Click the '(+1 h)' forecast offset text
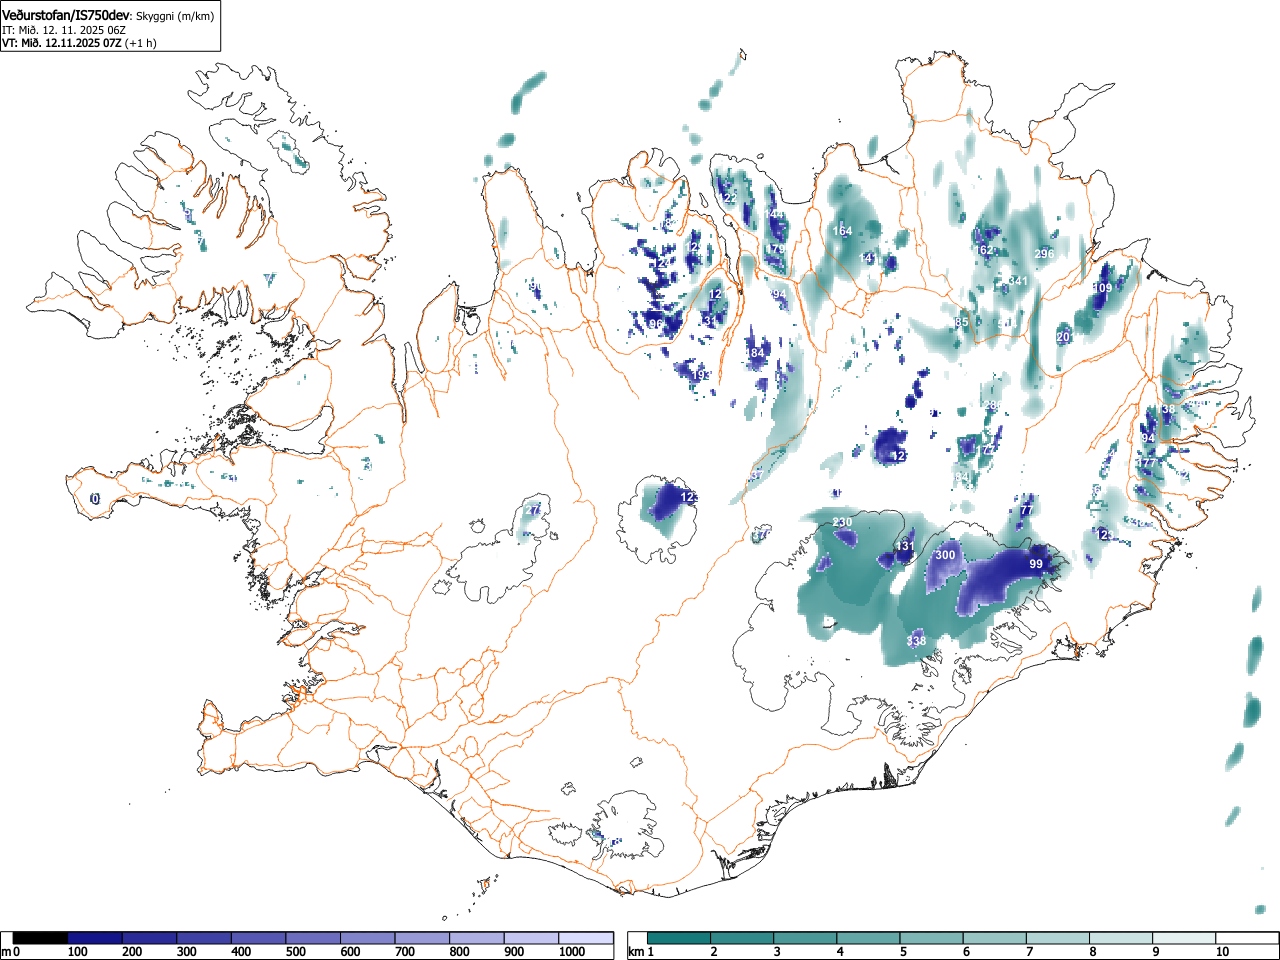The height and width of the screenshot is (960, 1280). [141, 43]
